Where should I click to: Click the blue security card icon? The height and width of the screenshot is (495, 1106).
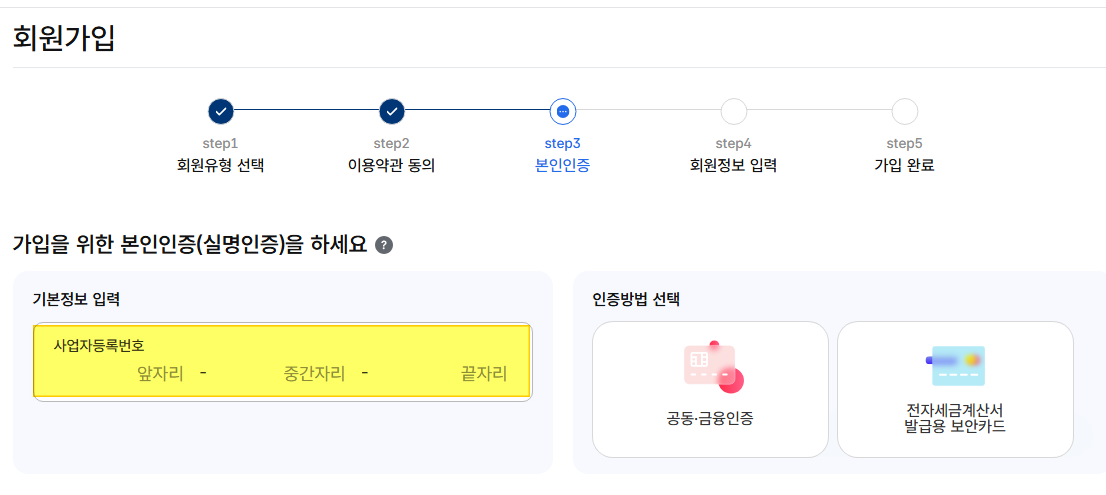[x=955, y=366]
